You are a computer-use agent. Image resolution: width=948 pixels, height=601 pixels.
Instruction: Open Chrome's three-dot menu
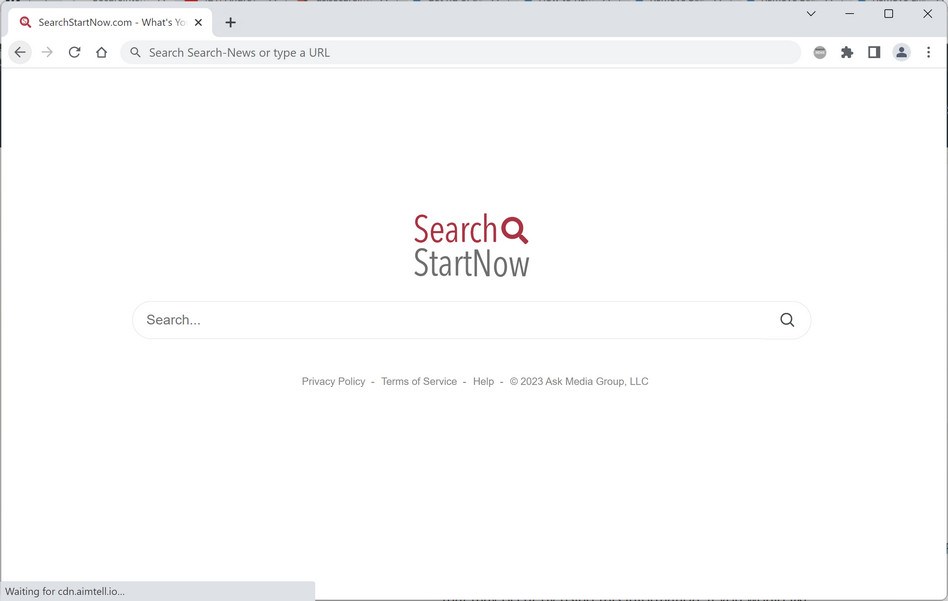click(x=929, y=53)
